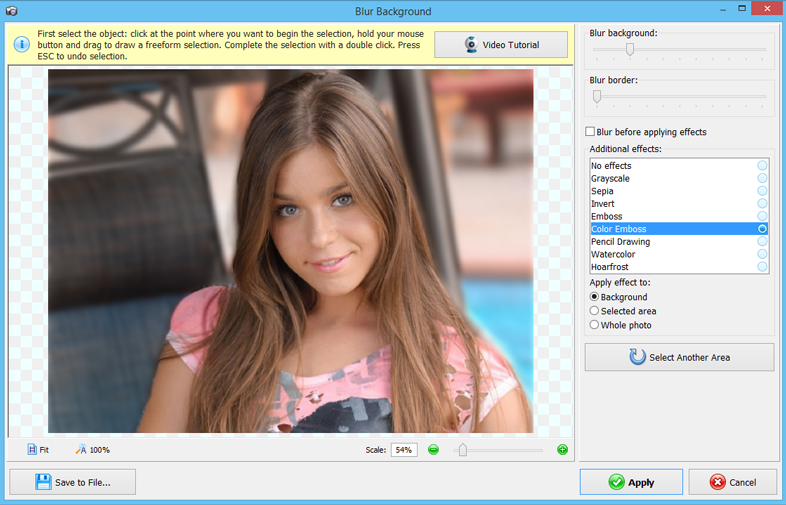Viewport: 786px width, 505px height.
Task: Click the webcam icon on Video Tutorial
Action: tap(471, 45)
